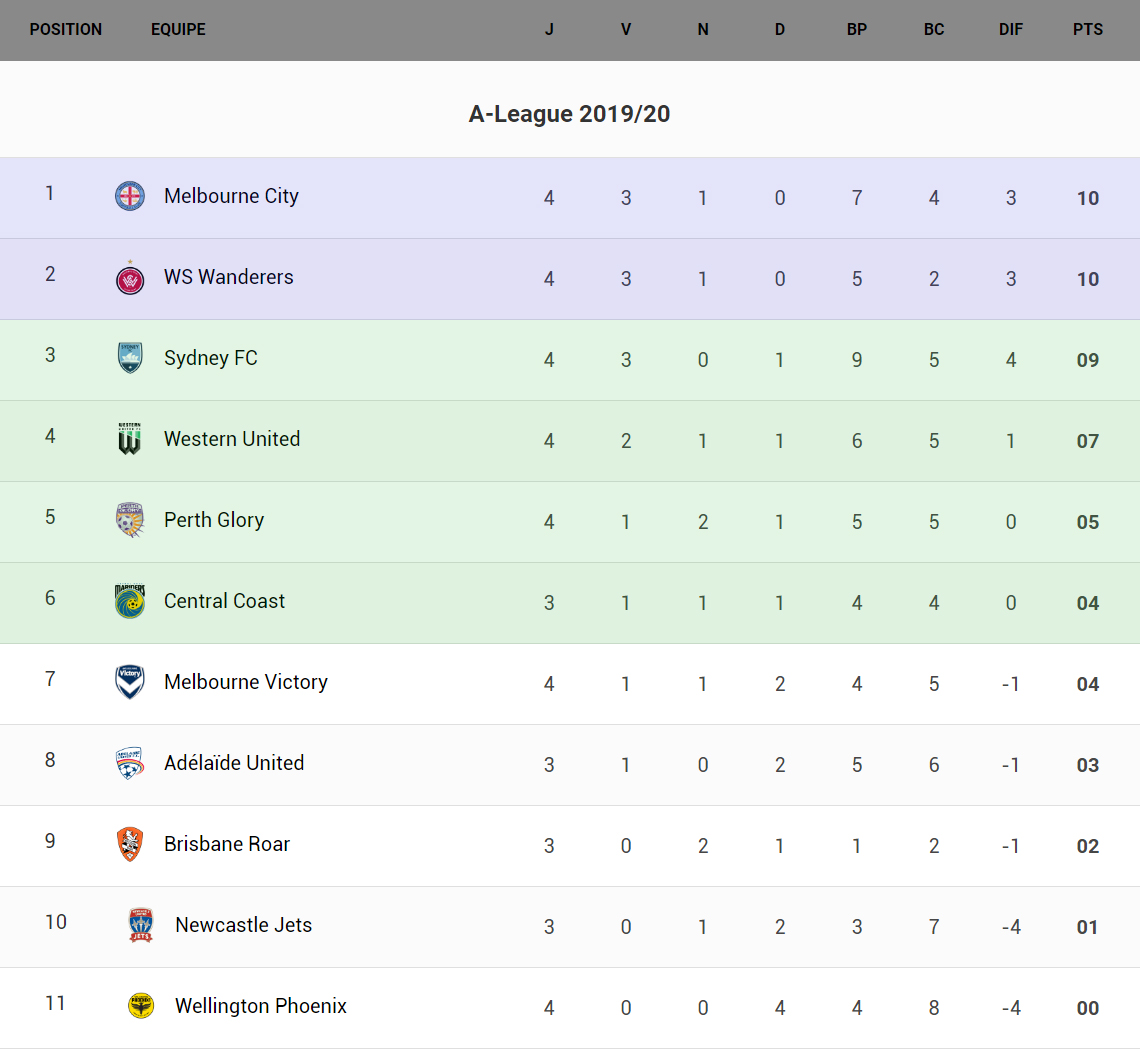
Task: Select the Brisbane Roar orange crest
Action: click(130, 844)
